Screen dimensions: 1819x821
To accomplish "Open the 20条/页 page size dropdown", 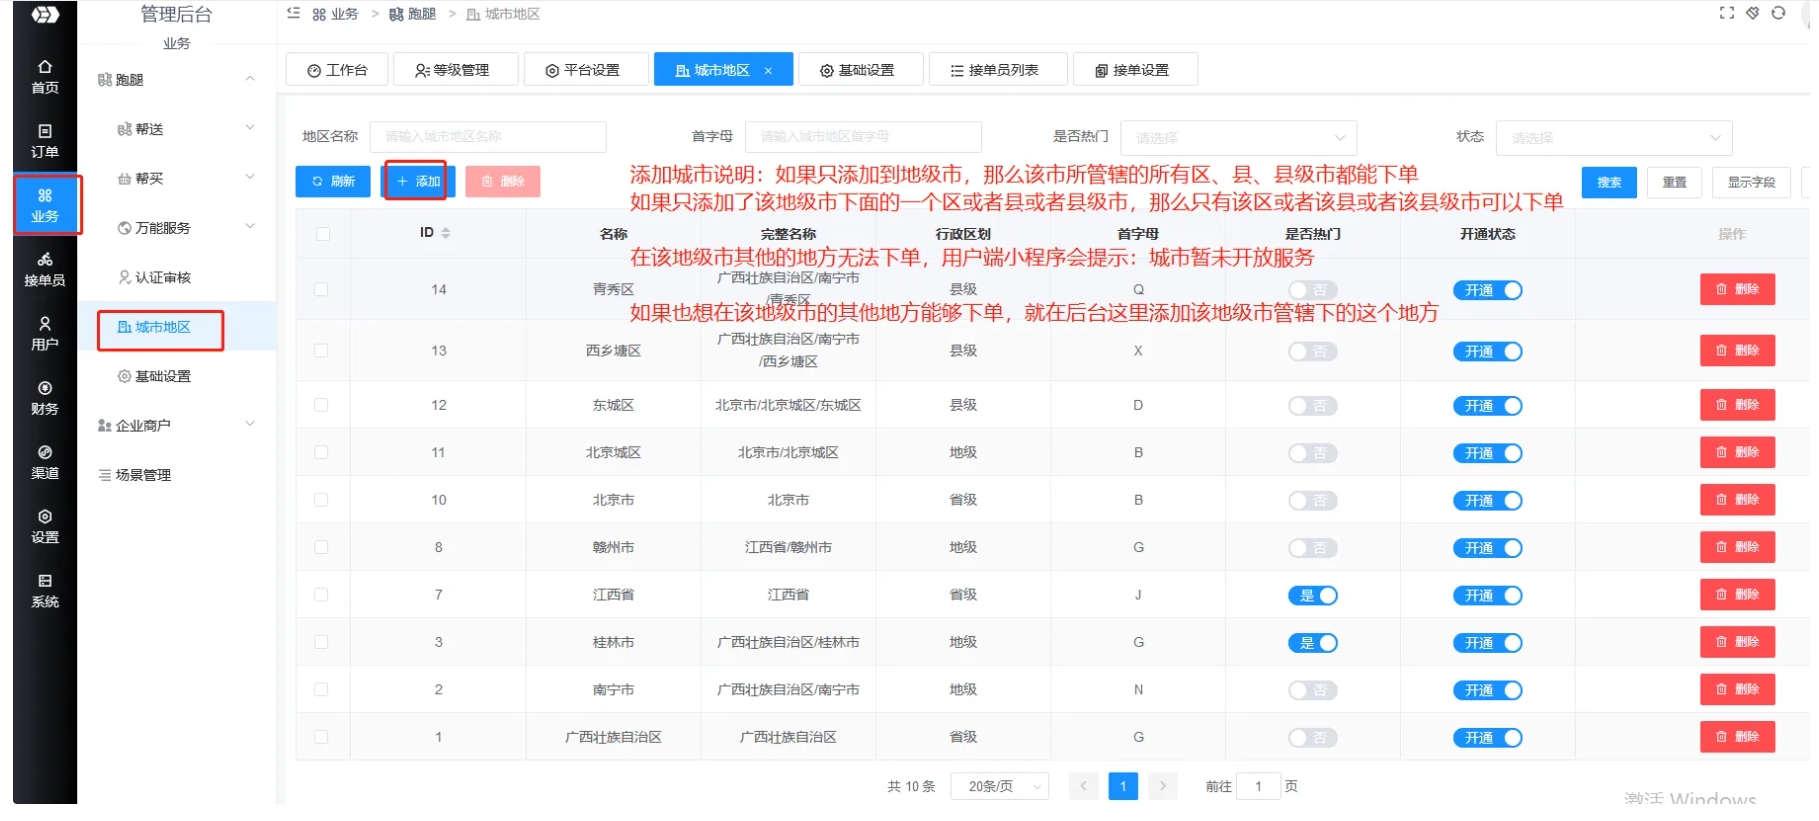I will tap(999, 787).
